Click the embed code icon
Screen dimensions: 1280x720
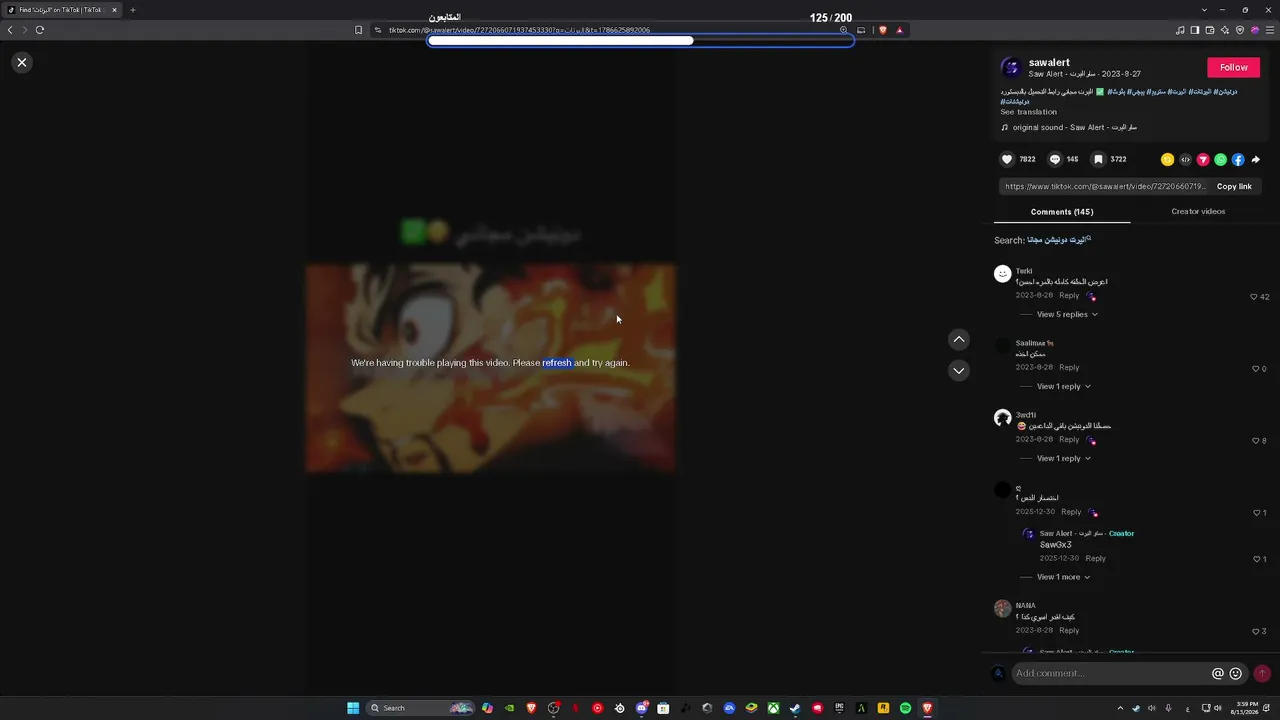coord(1185,160)
